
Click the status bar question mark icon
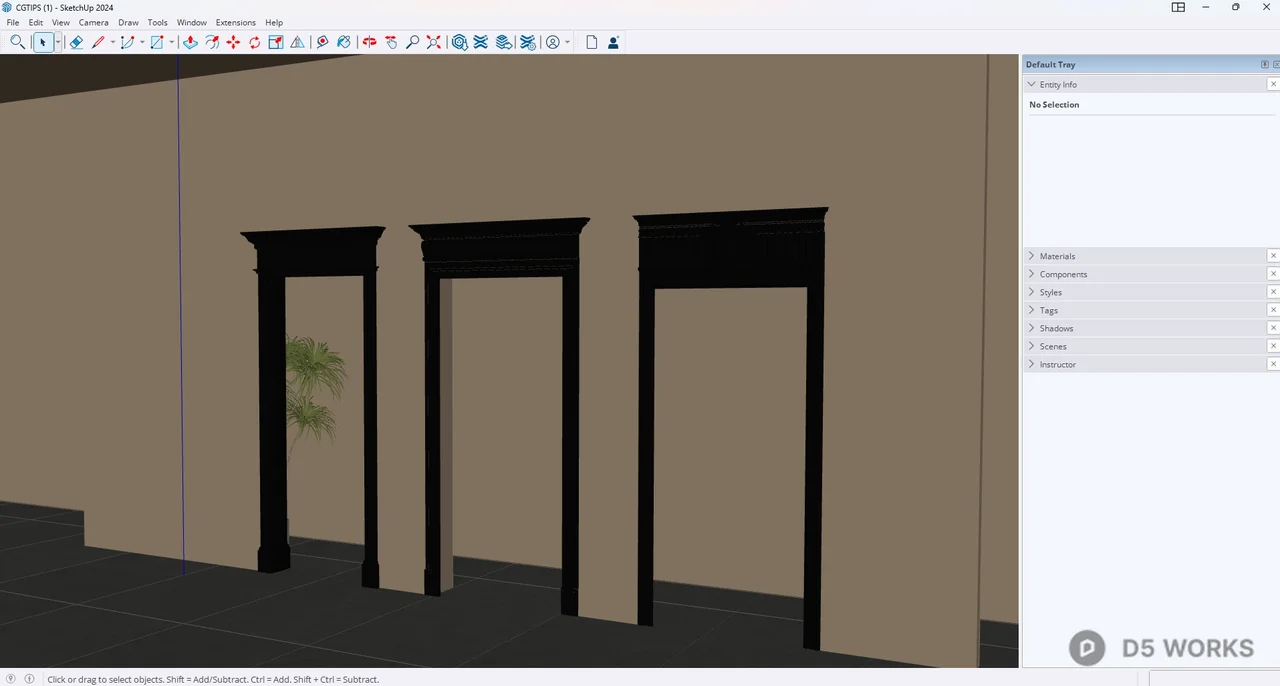pos(11,679)
